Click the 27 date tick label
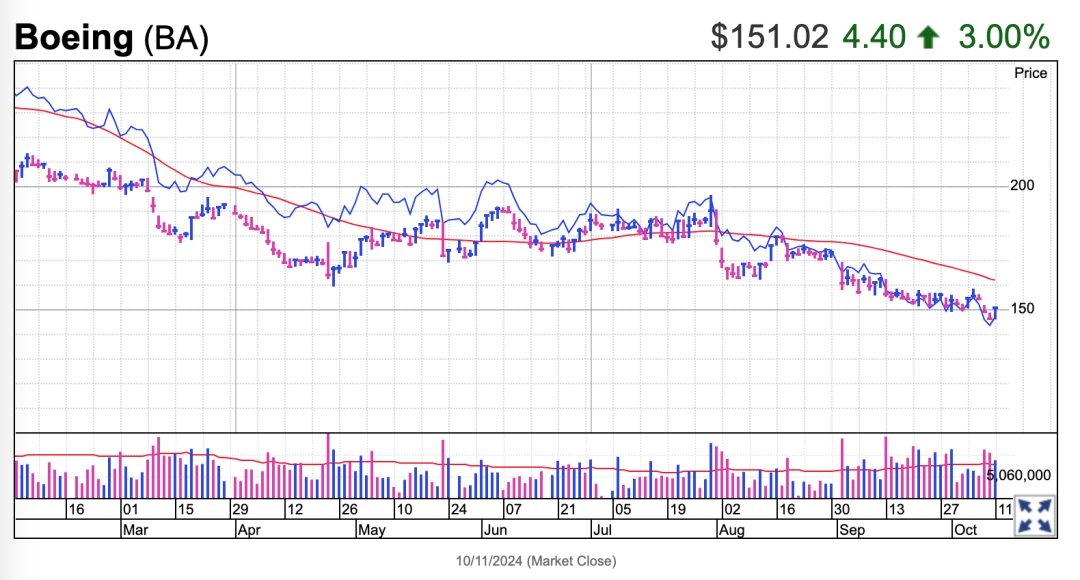 click(951, 510)
